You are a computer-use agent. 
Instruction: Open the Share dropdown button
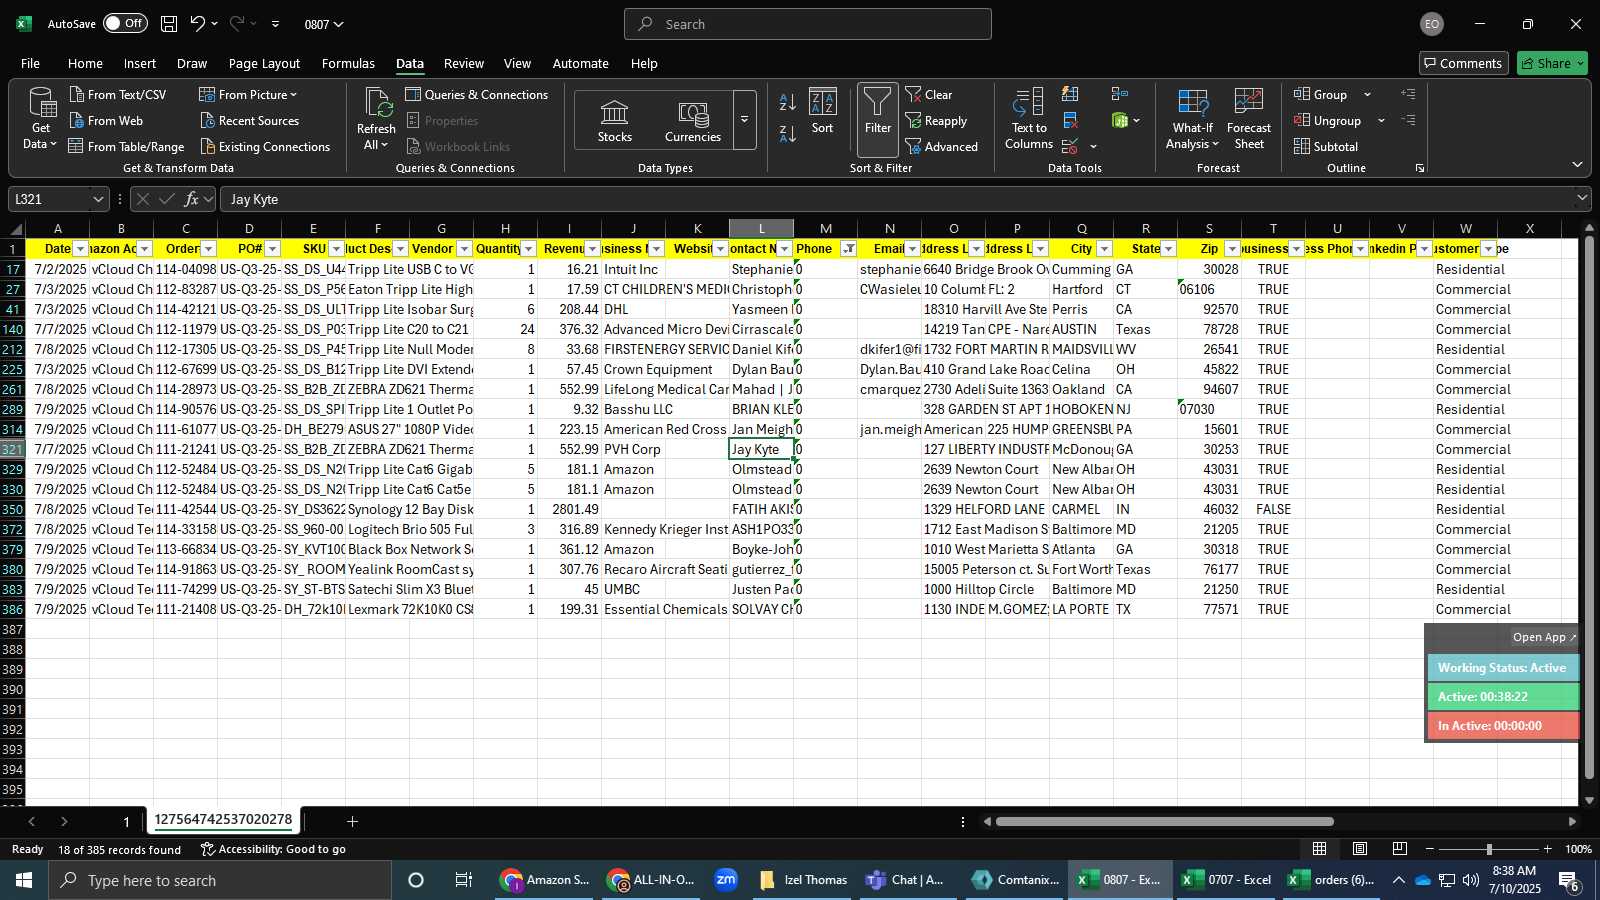1552,63
